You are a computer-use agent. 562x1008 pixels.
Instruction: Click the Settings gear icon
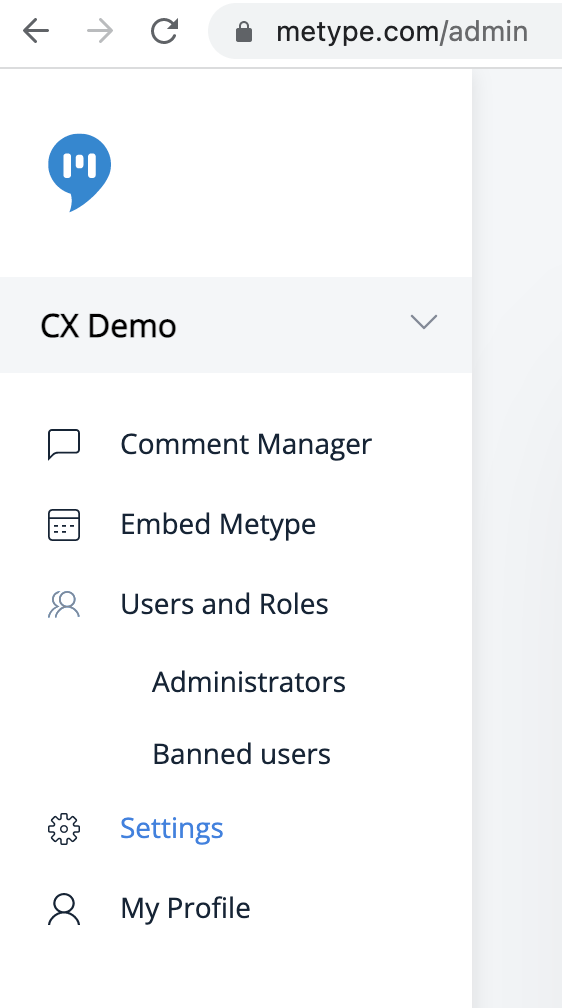click(64, 829)
